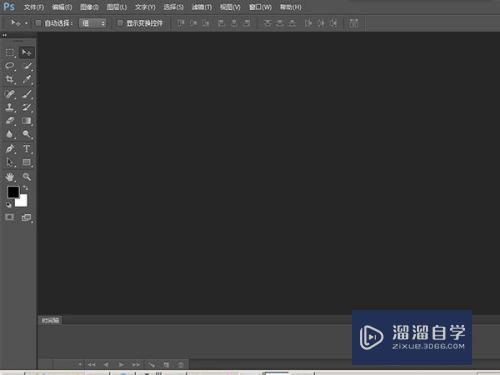The width and height of the screenshot is (500, 375).
Task: Select the History Brush tool
Action: [x=27, y=107]
